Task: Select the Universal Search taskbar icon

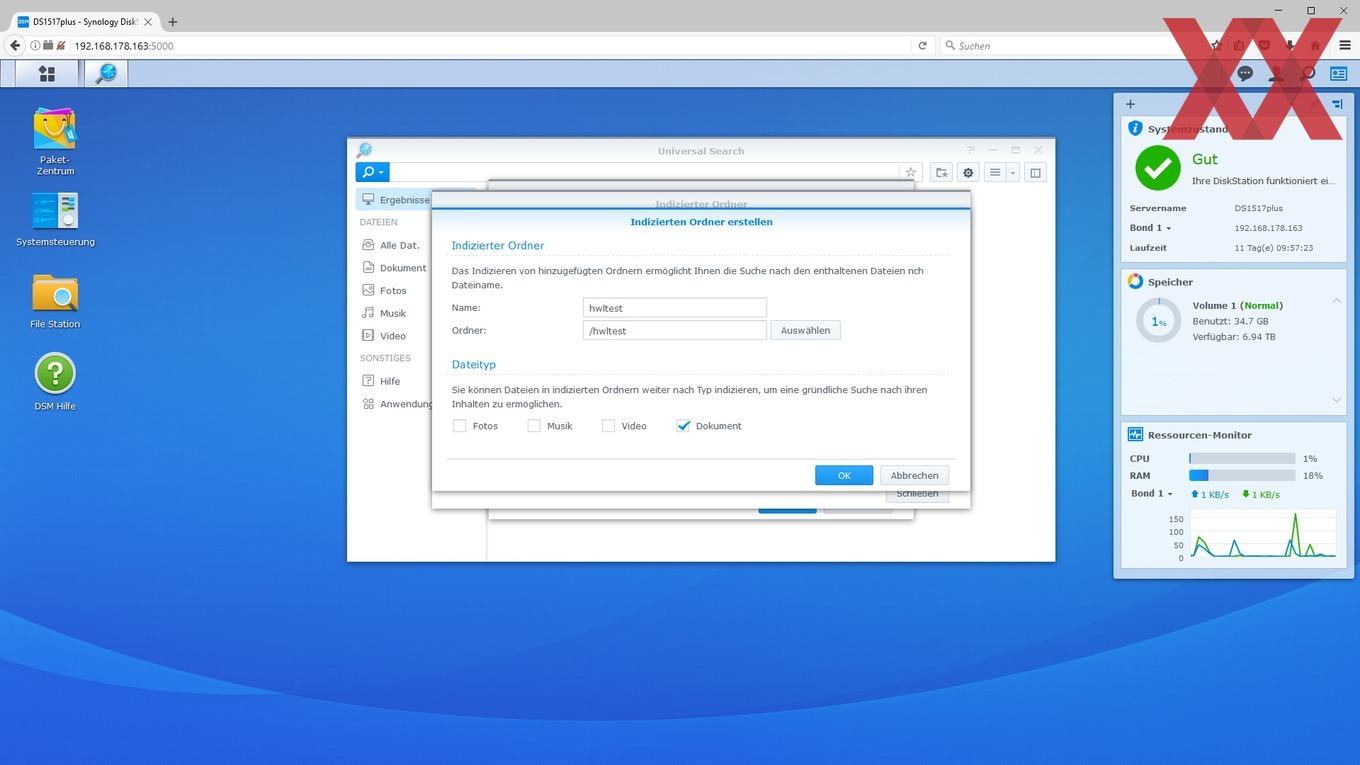Action: click(106, 73)
